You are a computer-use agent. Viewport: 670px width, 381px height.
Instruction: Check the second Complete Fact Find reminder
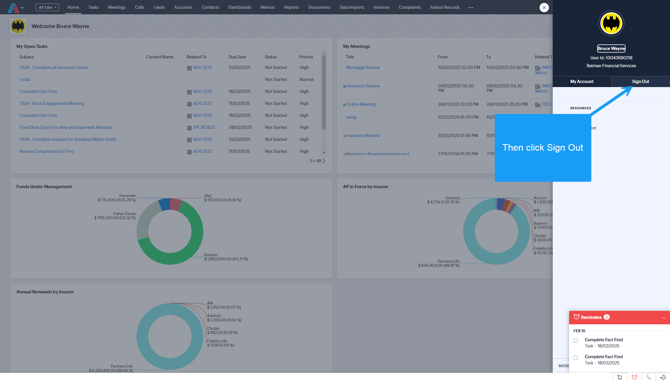point(576,357)
